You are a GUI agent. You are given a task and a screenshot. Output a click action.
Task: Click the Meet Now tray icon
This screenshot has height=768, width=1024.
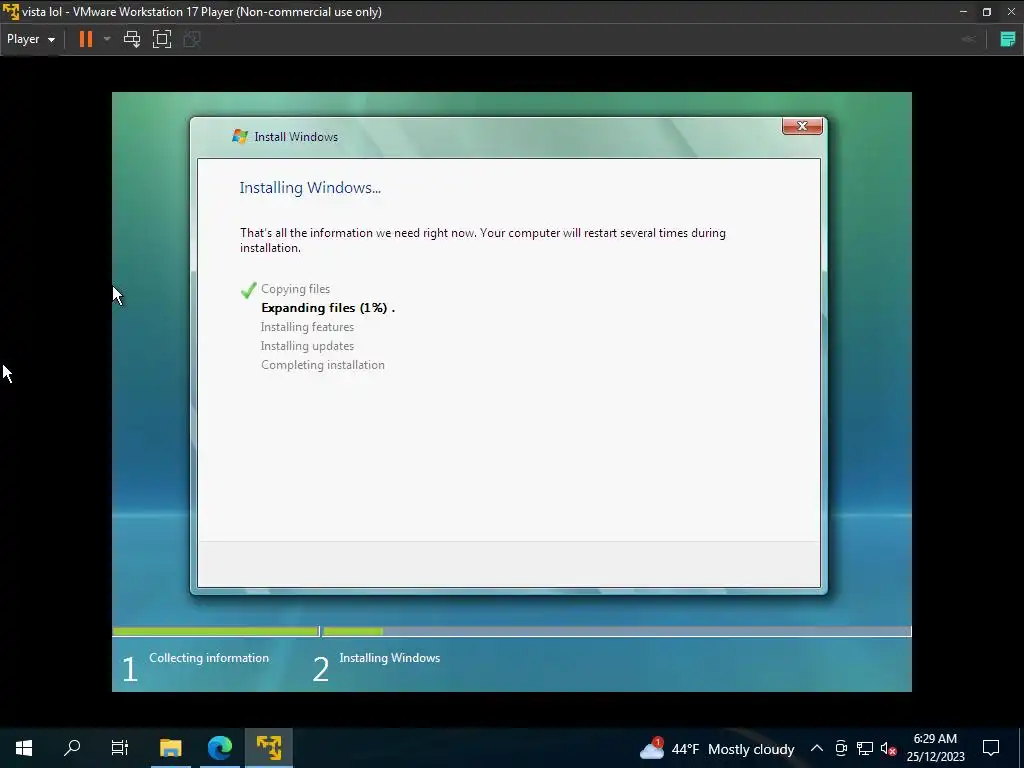tap(841, 748)
